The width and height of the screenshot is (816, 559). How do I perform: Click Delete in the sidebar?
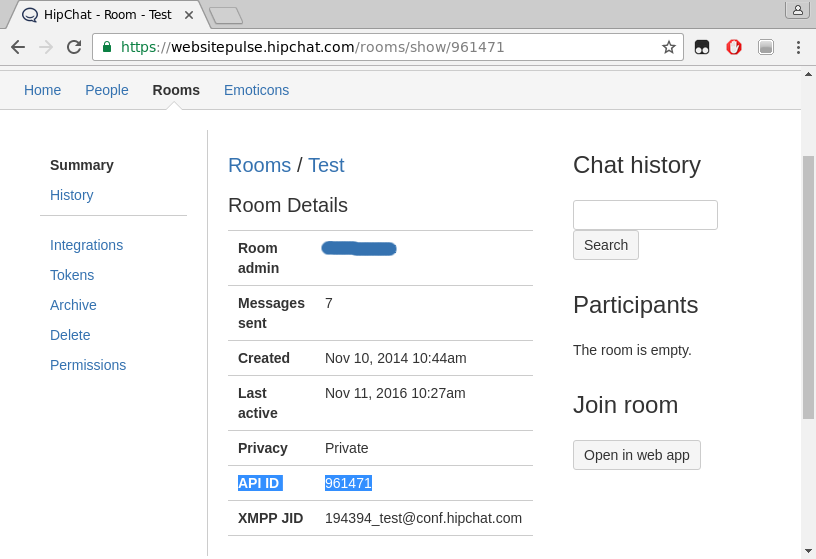[x=70, y=335]
